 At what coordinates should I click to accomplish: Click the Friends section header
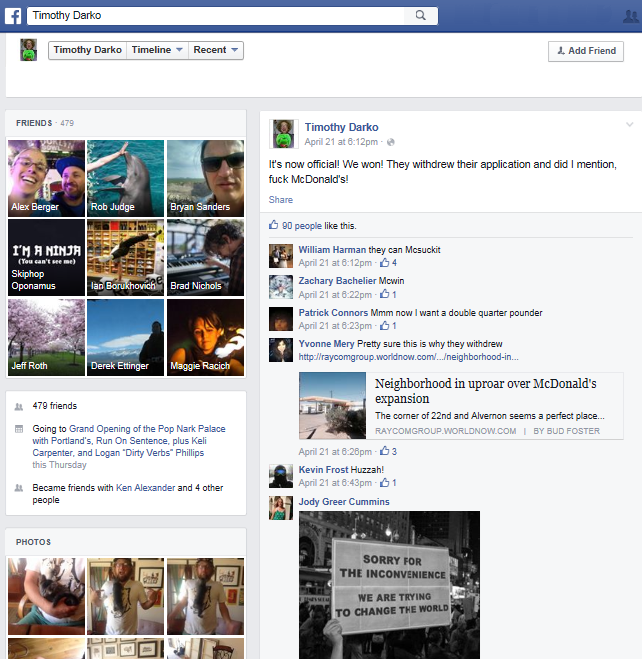[x=34, y=123]
